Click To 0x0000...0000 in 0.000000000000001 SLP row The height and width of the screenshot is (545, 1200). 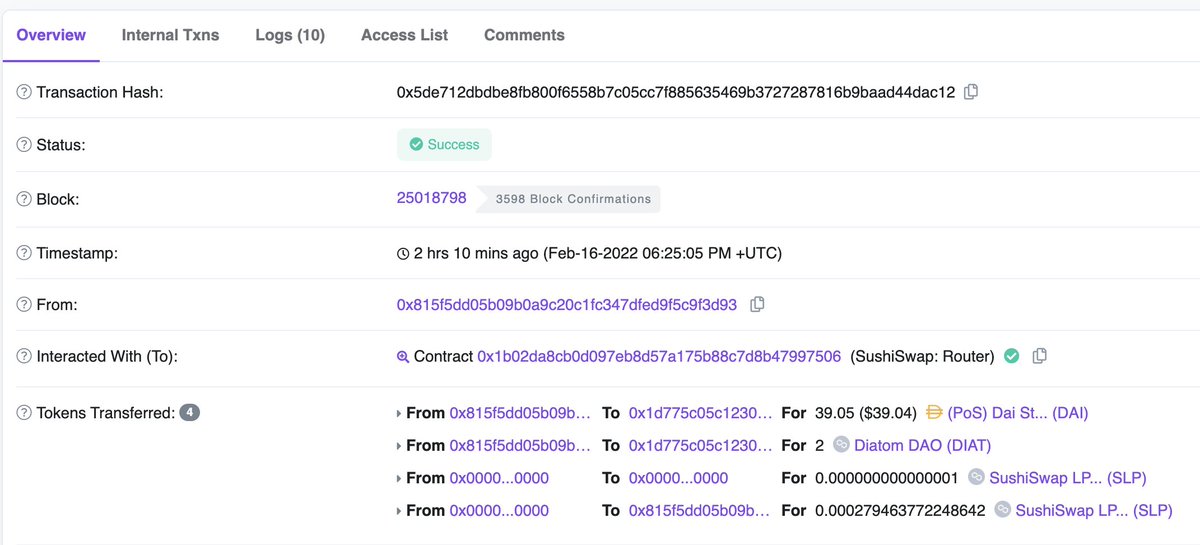678,478
